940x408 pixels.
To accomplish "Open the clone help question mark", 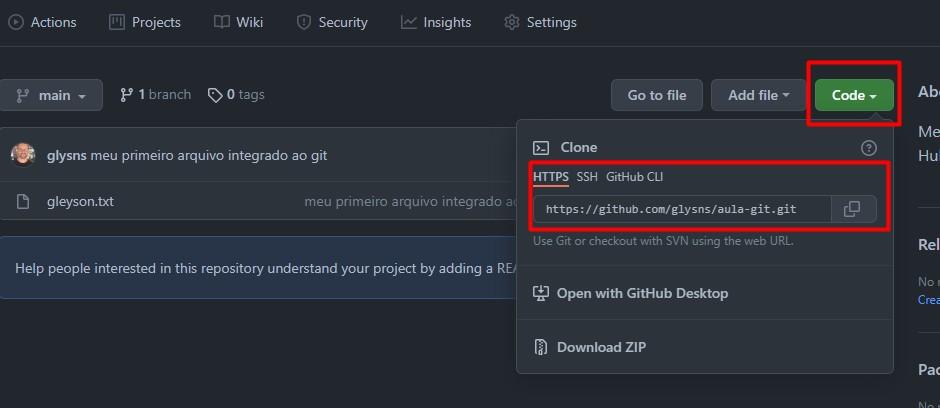I will pyautogui.click(x=868, y=148).
